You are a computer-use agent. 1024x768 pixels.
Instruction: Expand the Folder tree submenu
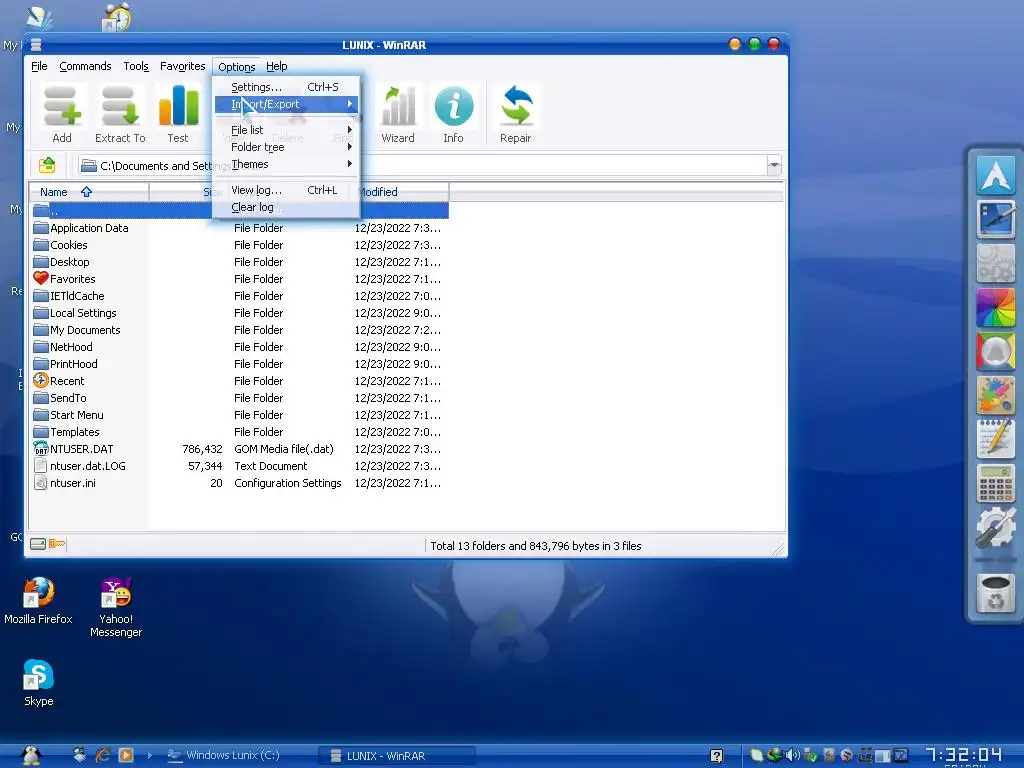point(287,147)
